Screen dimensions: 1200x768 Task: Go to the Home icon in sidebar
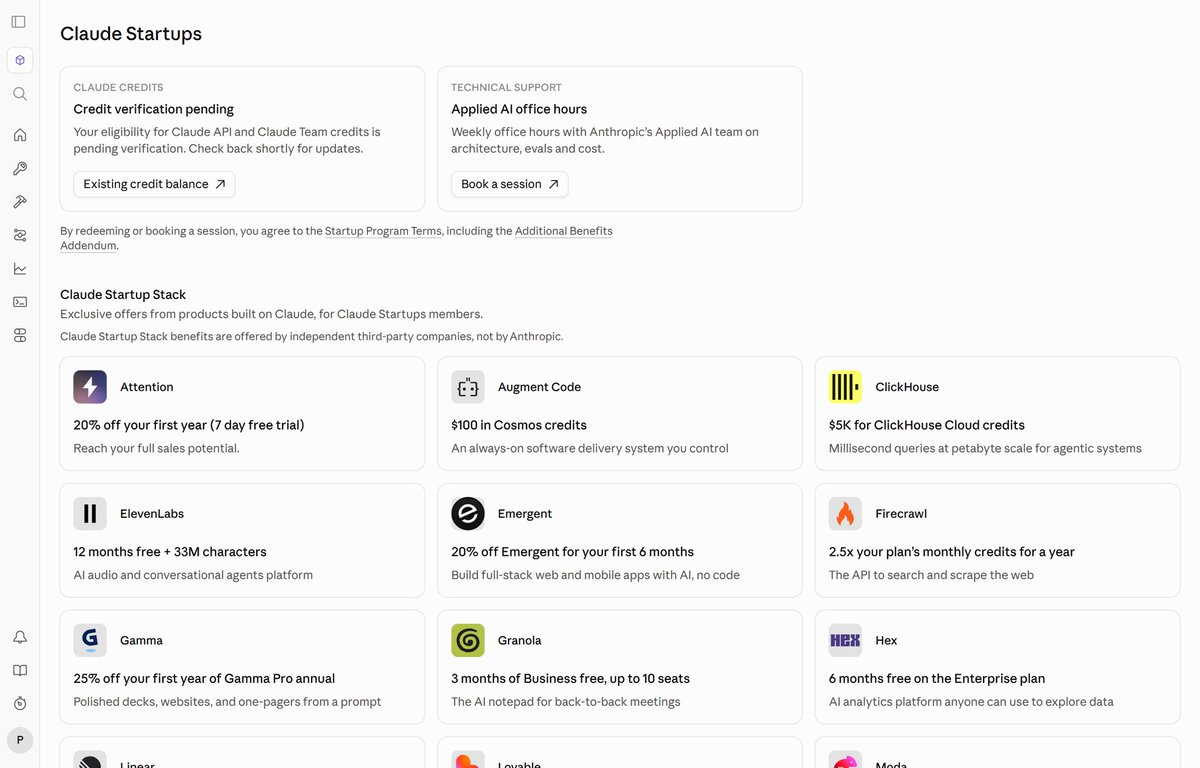[20, 135]
